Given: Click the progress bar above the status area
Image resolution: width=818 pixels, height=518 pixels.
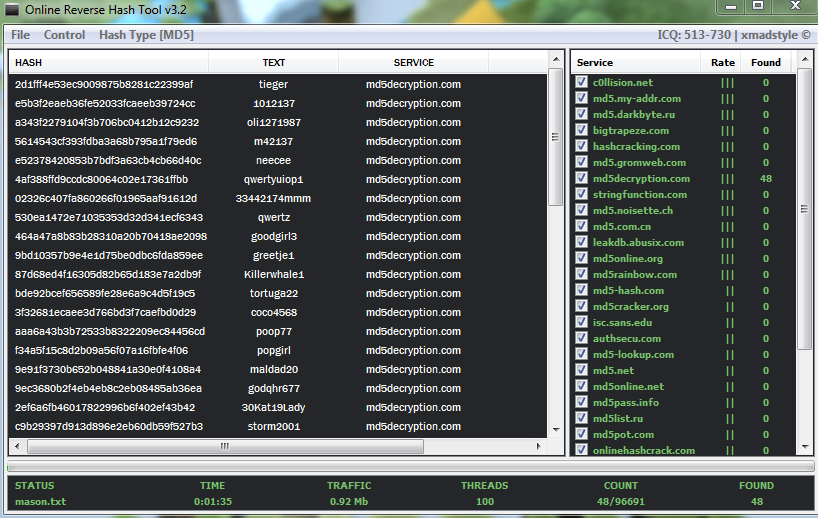Looking at the screenshot, I should tap(408, 466).
